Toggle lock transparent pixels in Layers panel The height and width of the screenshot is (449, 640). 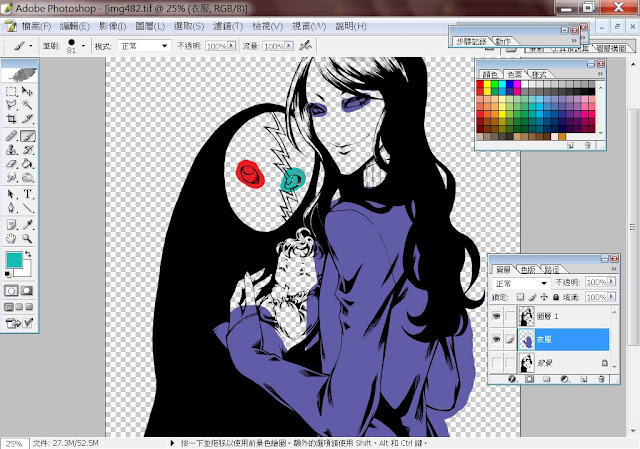click(x=520, y=297)
